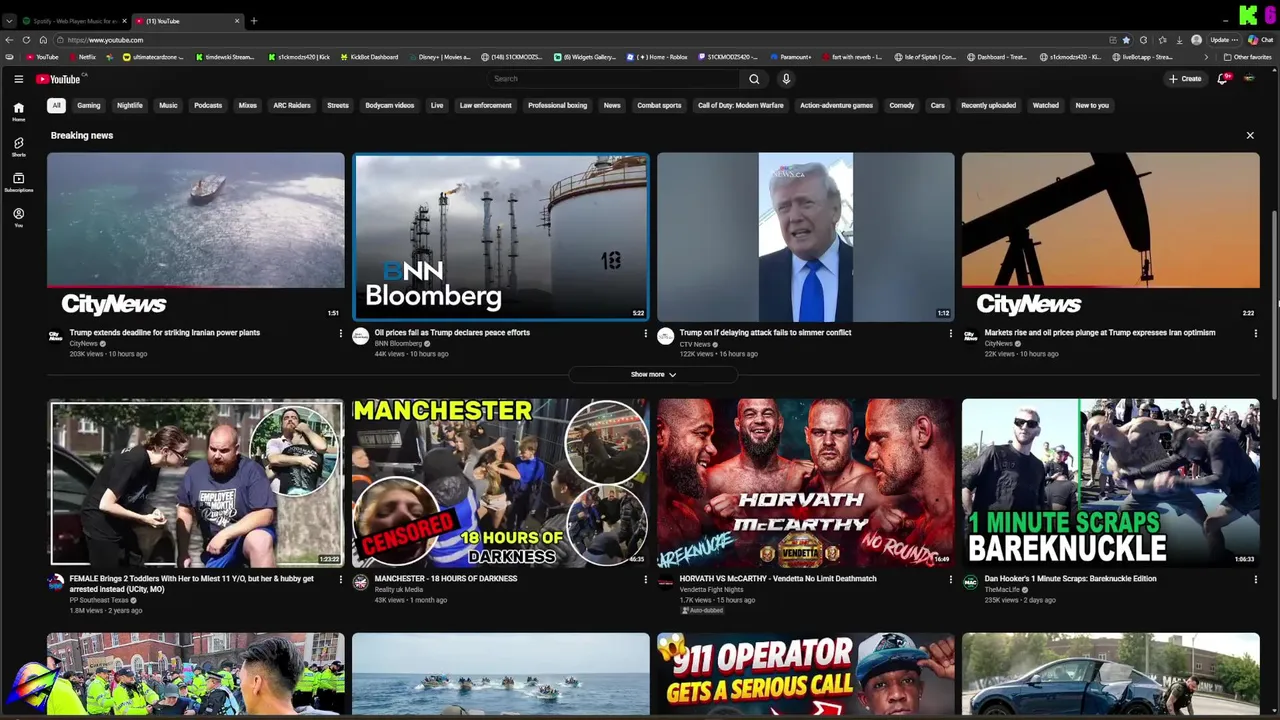Start voice search with the microphone icon

pos(786,79)
